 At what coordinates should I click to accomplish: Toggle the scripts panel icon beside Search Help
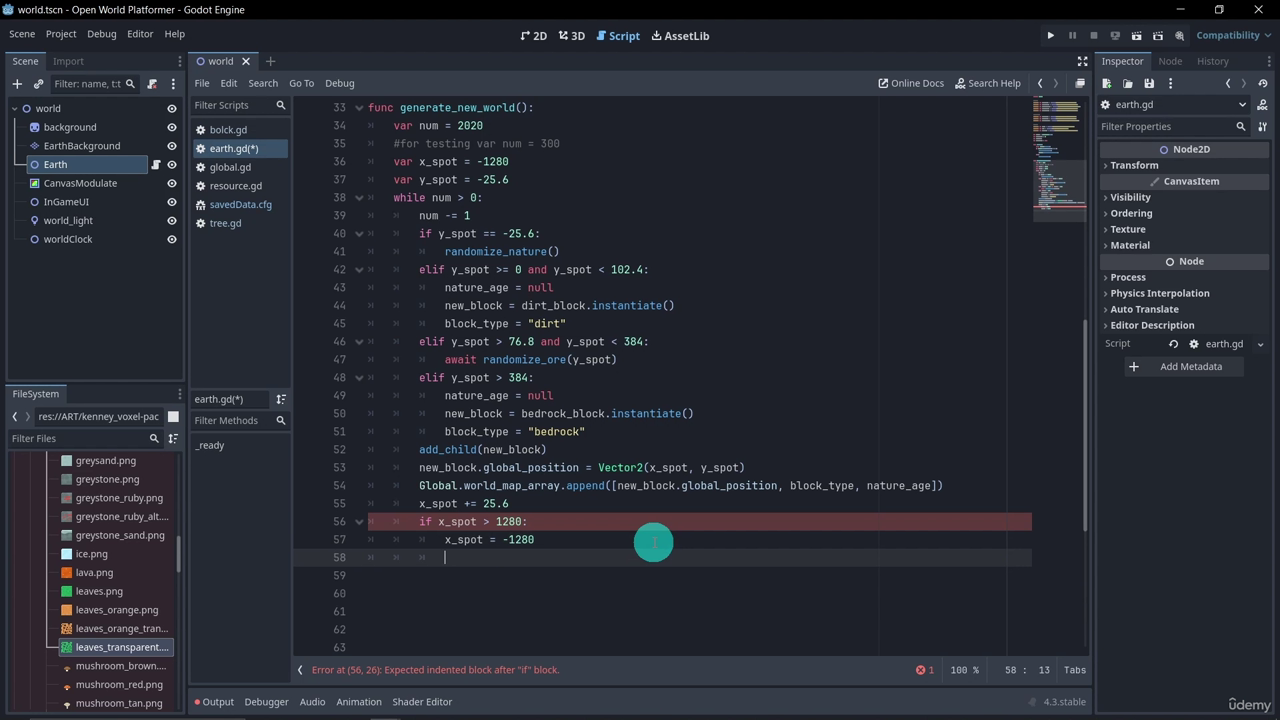point(1079,83)
